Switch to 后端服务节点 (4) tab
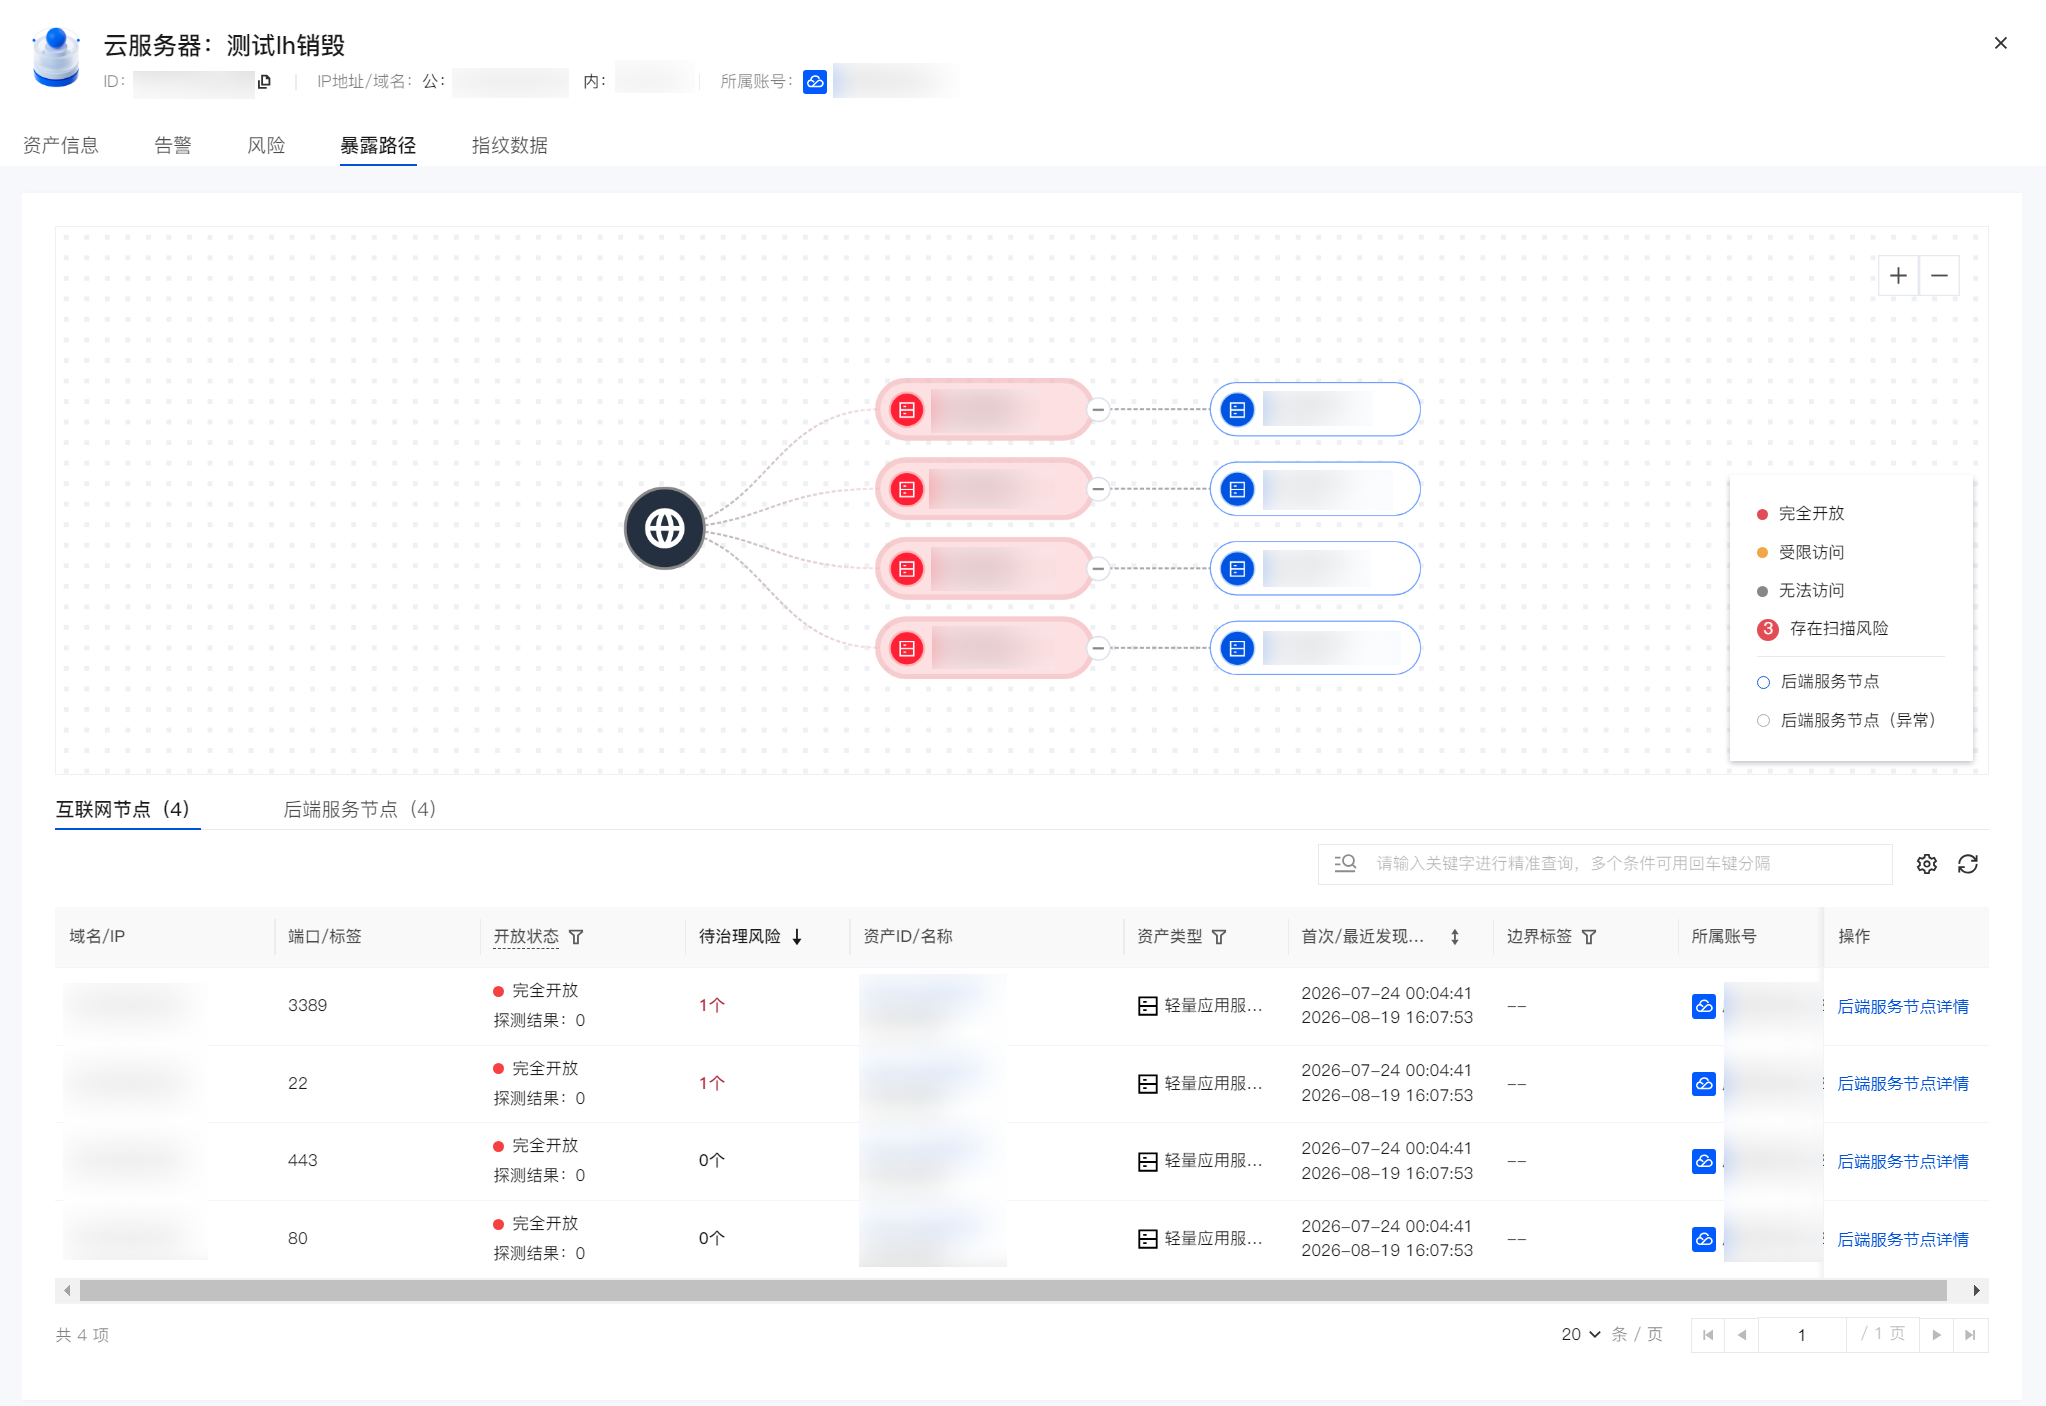This screenshot has width=2046, height=1406. 360,809
